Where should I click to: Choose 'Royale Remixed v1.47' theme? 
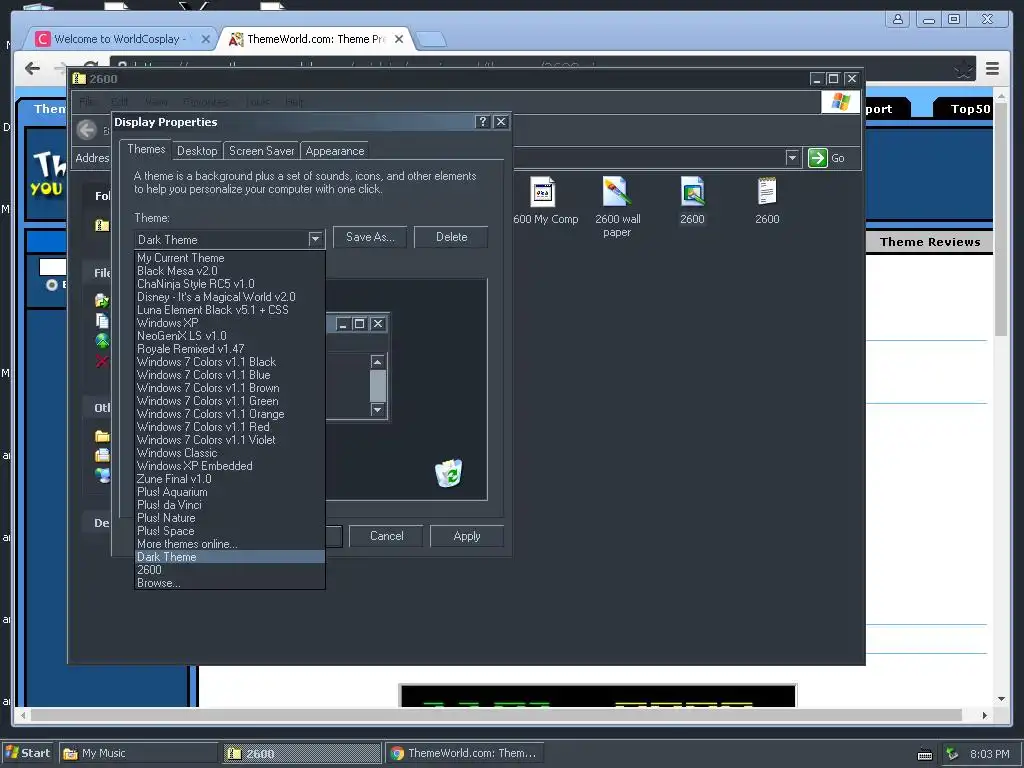[230, 349]
